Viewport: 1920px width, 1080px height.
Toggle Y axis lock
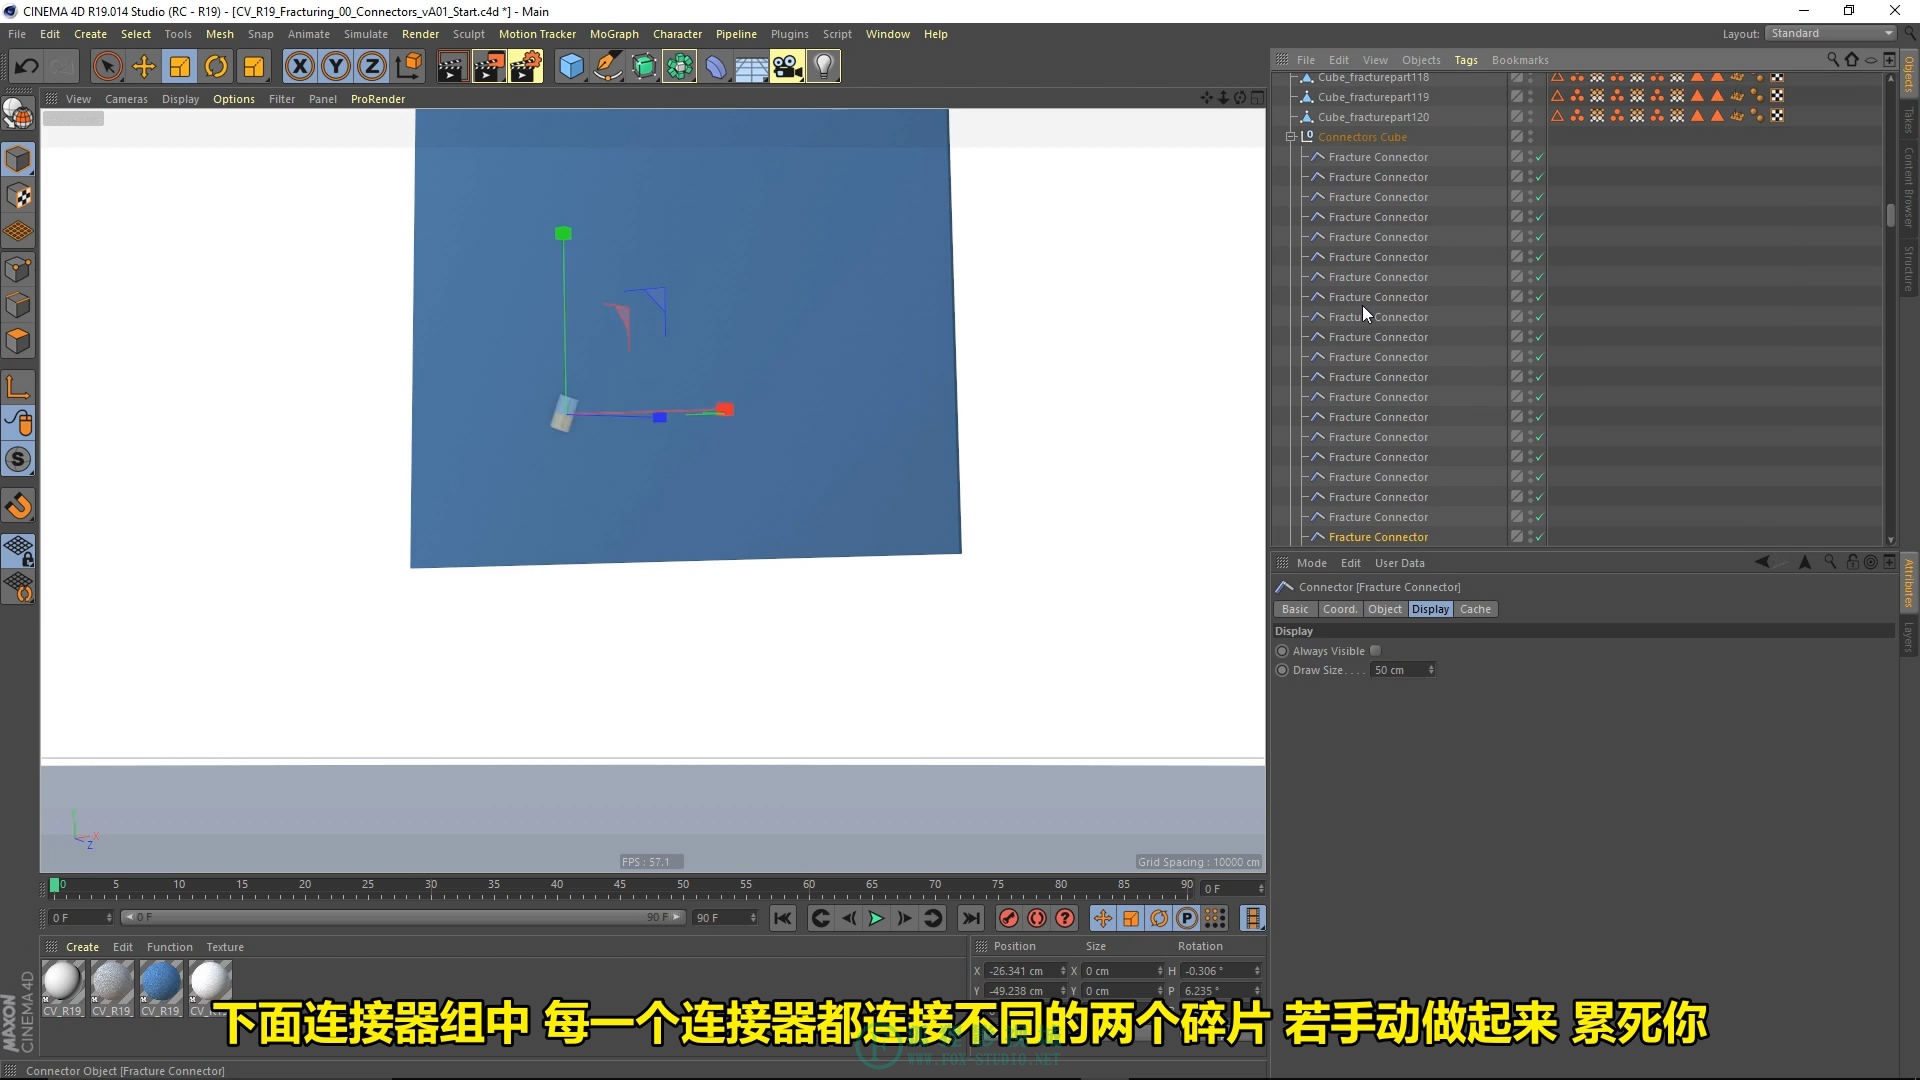(x=336, y=67)
